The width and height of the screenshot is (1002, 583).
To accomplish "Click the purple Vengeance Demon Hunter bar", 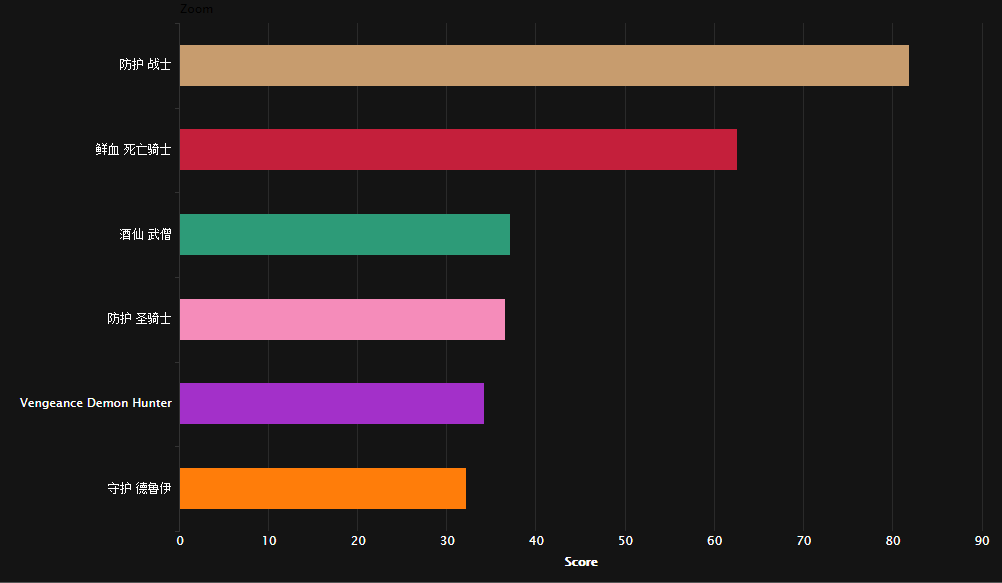I will pyautogui.click(x=332, y=403).
